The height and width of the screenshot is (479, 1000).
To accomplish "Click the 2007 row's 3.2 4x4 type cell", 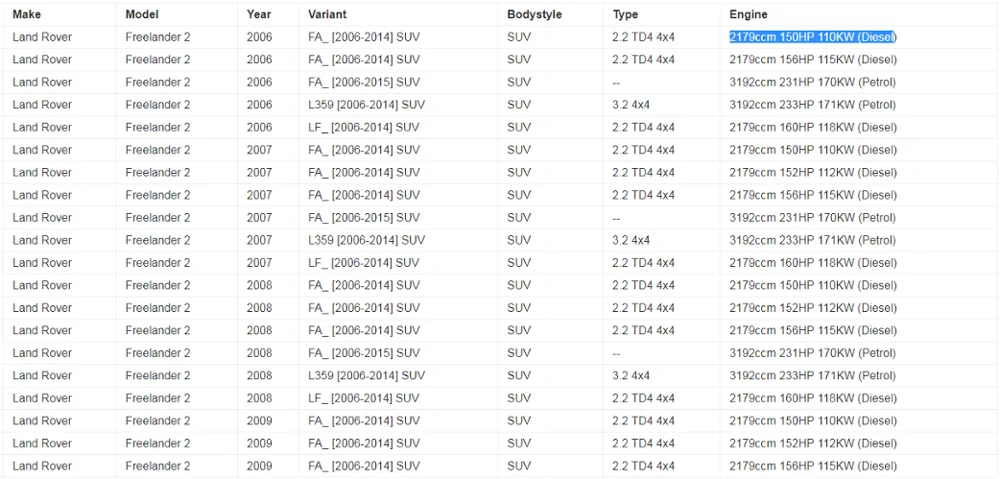I will coord(631,240).
